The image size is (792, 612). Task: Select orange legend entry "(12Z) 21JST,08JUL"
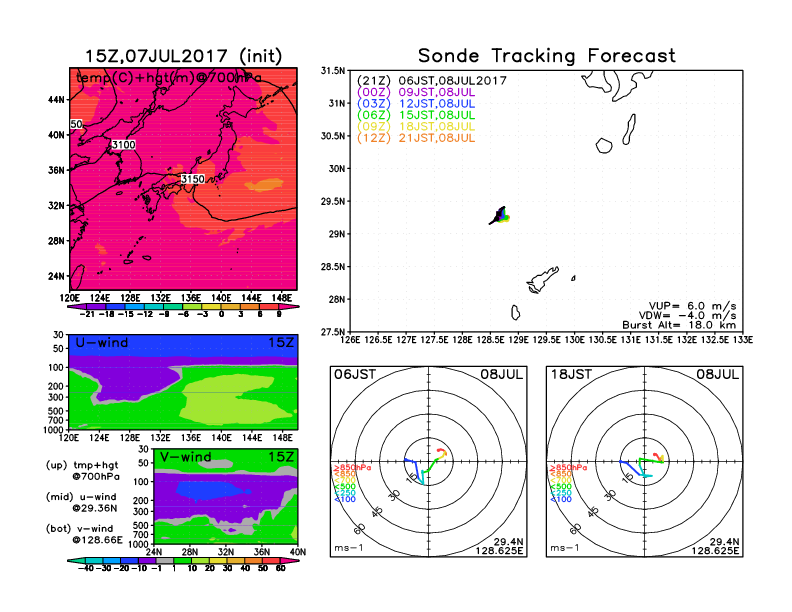416,138
